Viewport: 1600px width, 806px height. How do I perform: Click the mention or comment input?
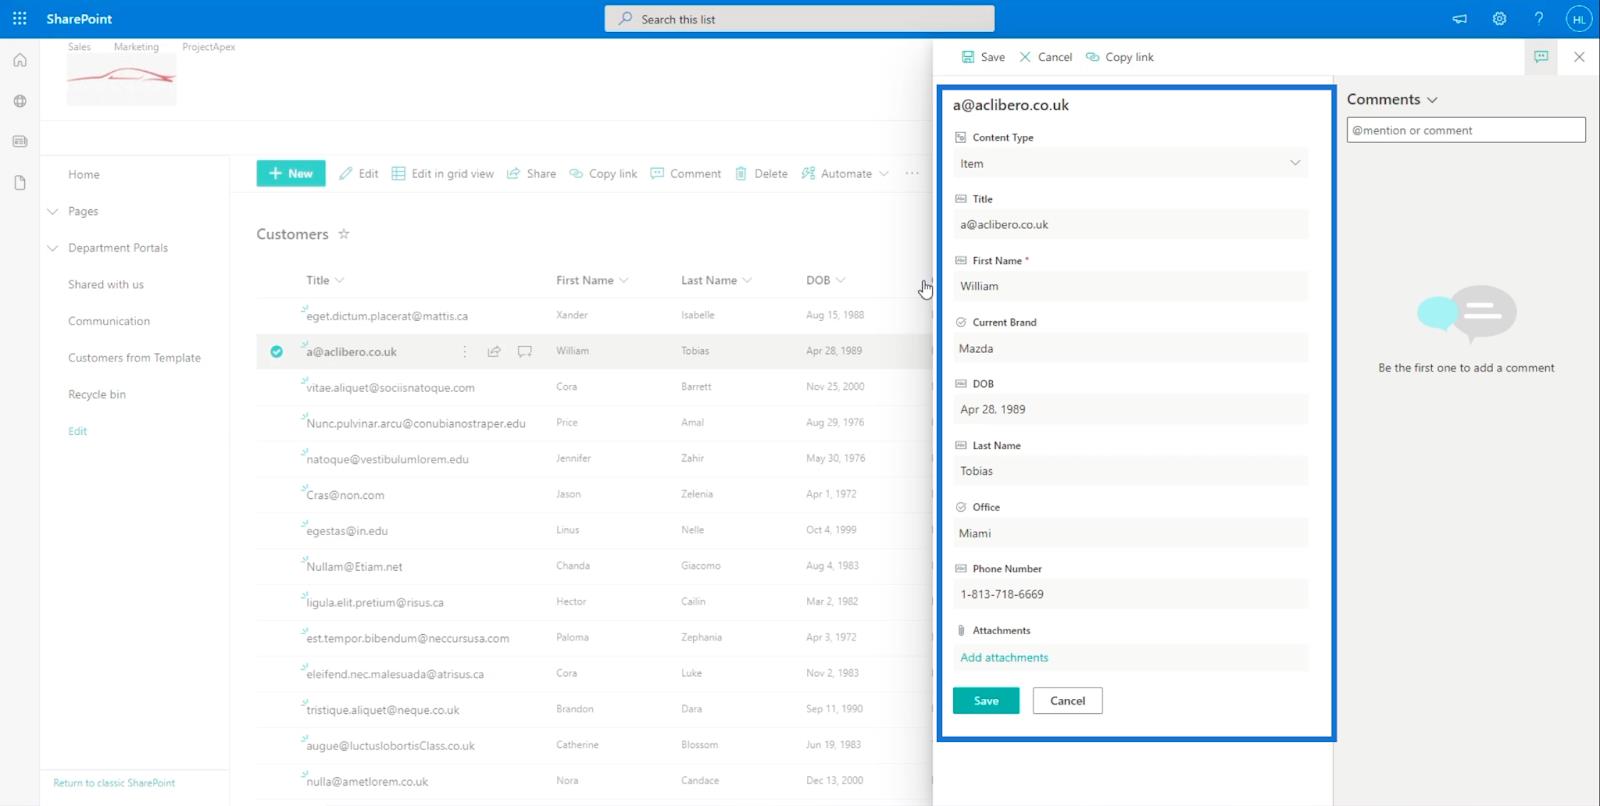[x=1466, y=130]
